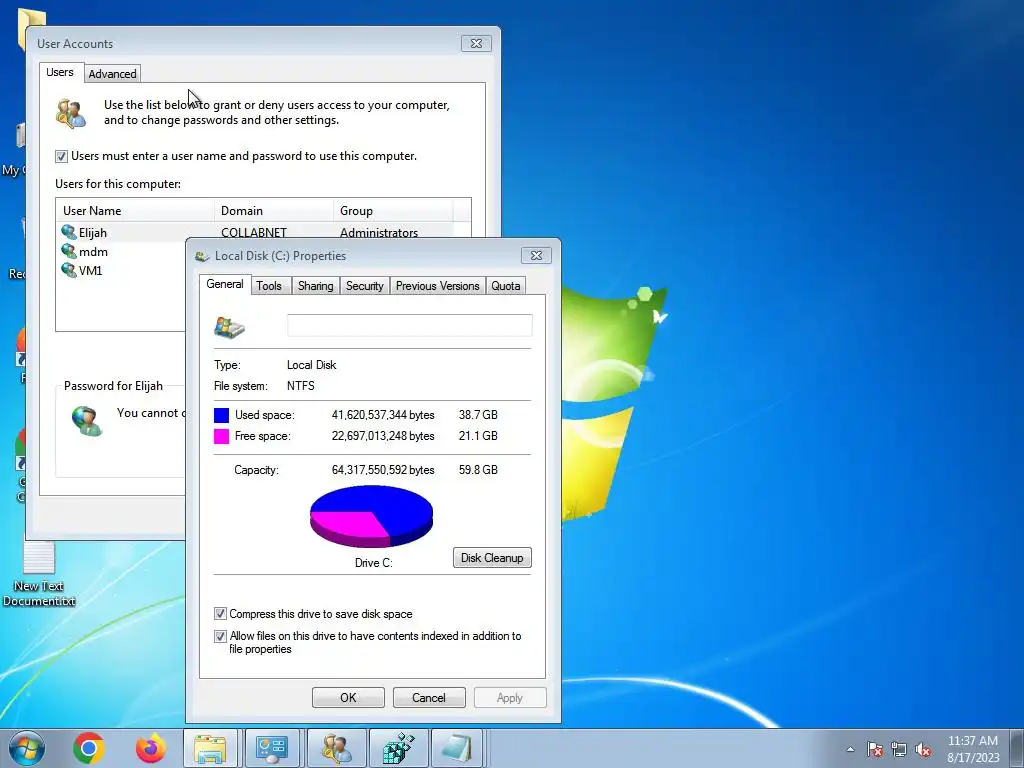Click the drive icon in Properties General tab

tap(229, 327)
